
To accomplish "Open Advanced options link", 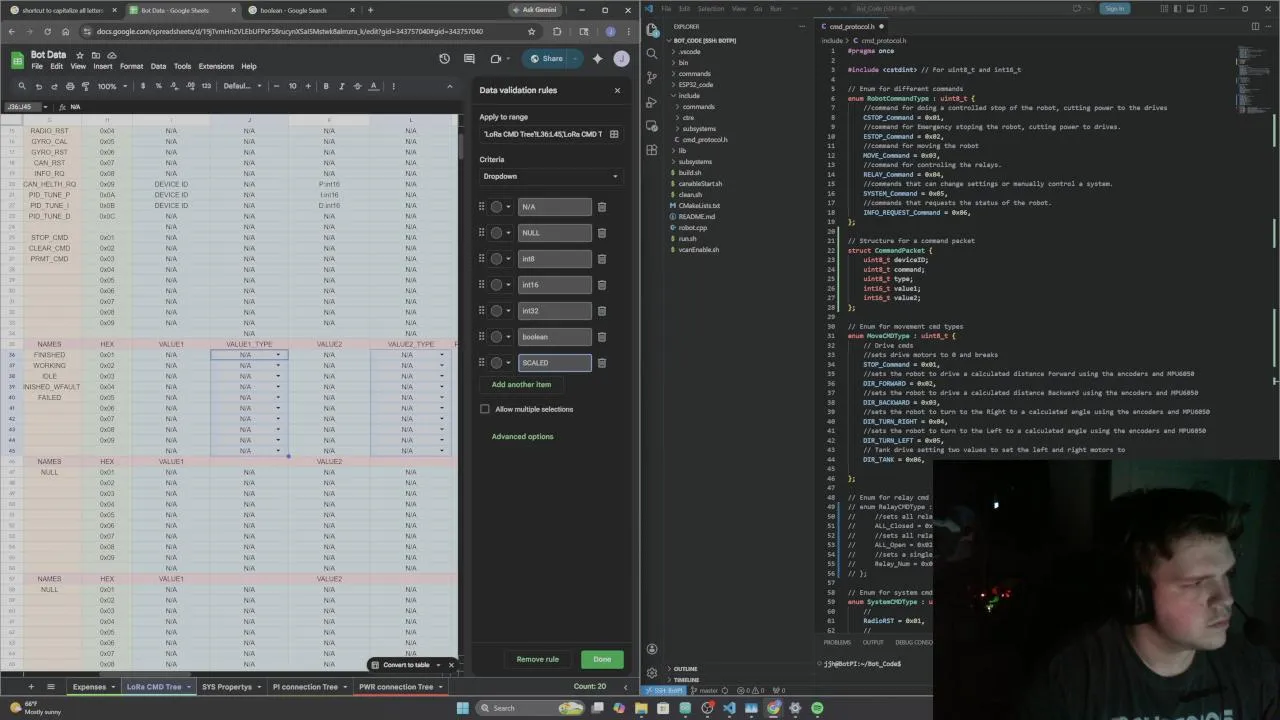I will point(522,437).
